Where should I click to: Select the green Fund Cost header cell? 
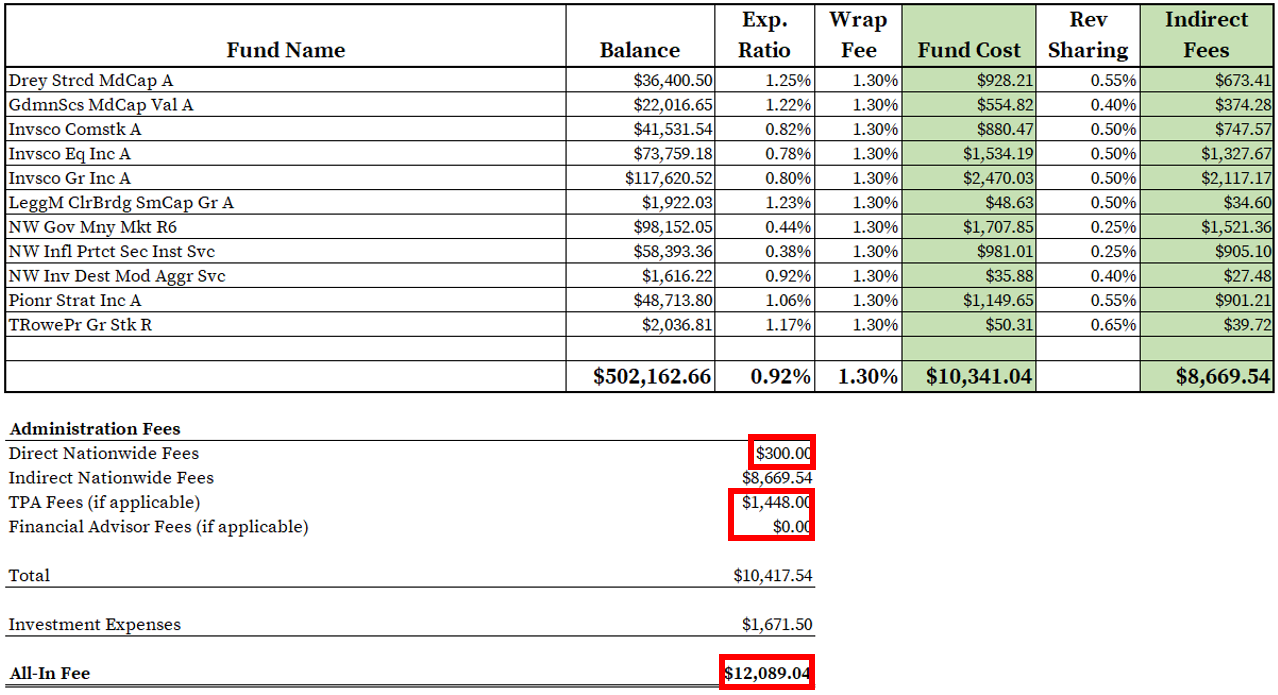tap(968, 50)
